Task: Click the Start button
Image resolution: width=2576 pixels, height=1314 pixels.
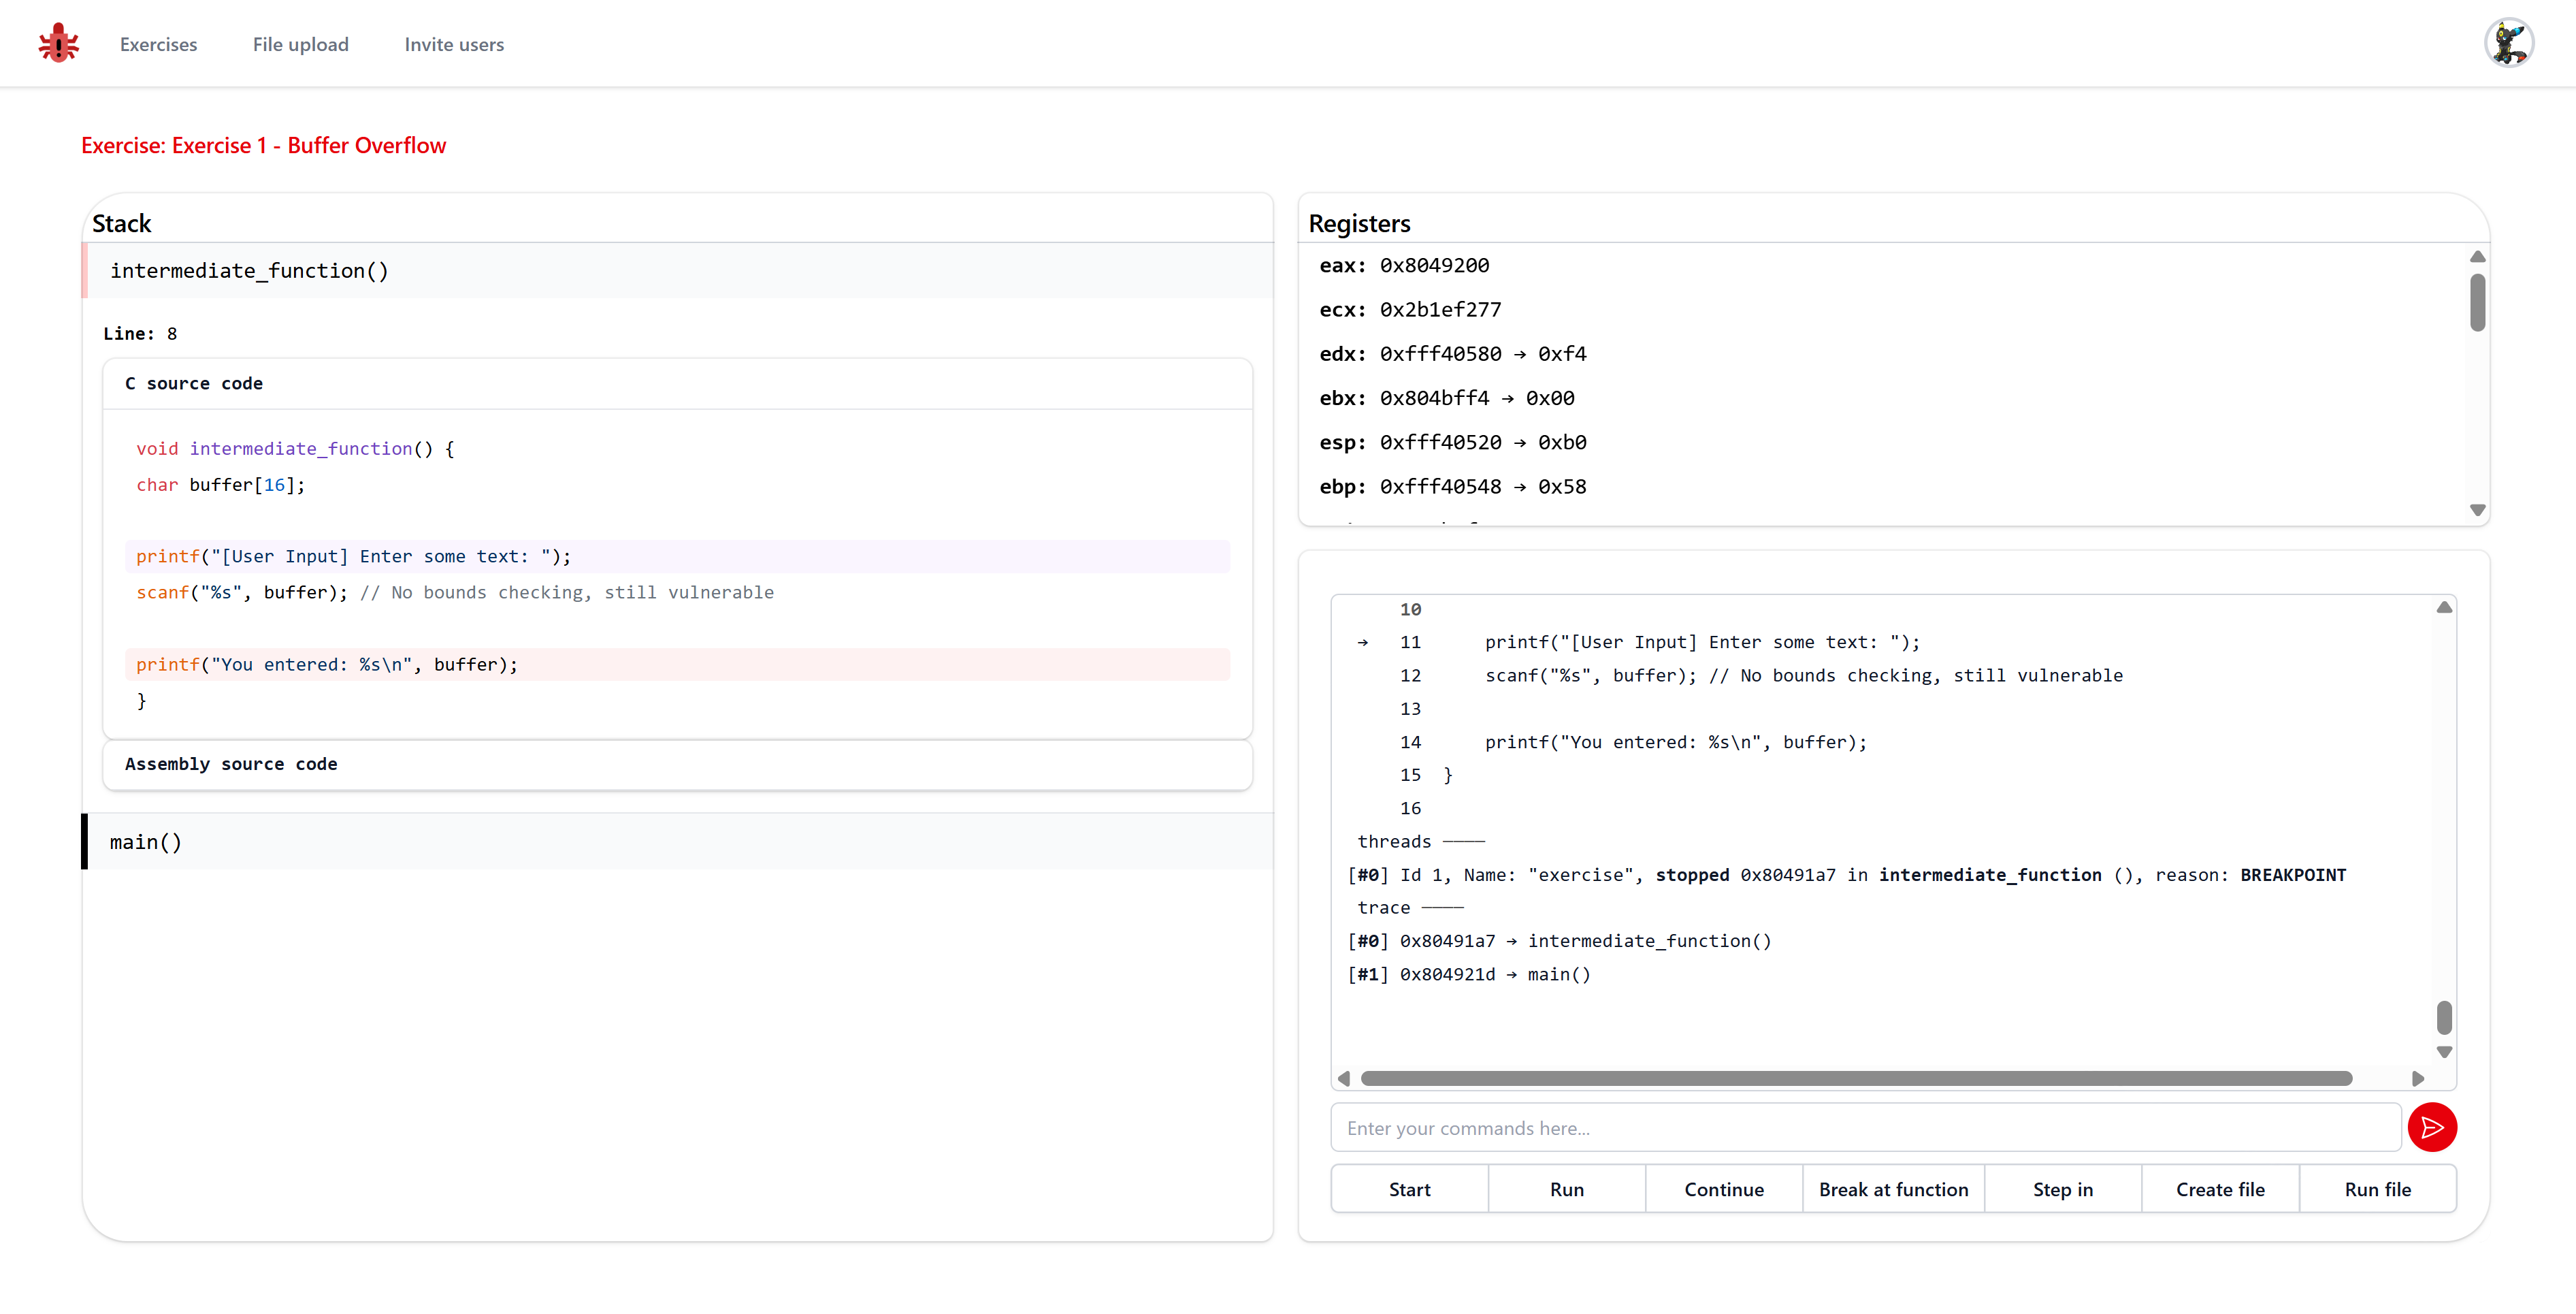Action: coord(1409,1189)
